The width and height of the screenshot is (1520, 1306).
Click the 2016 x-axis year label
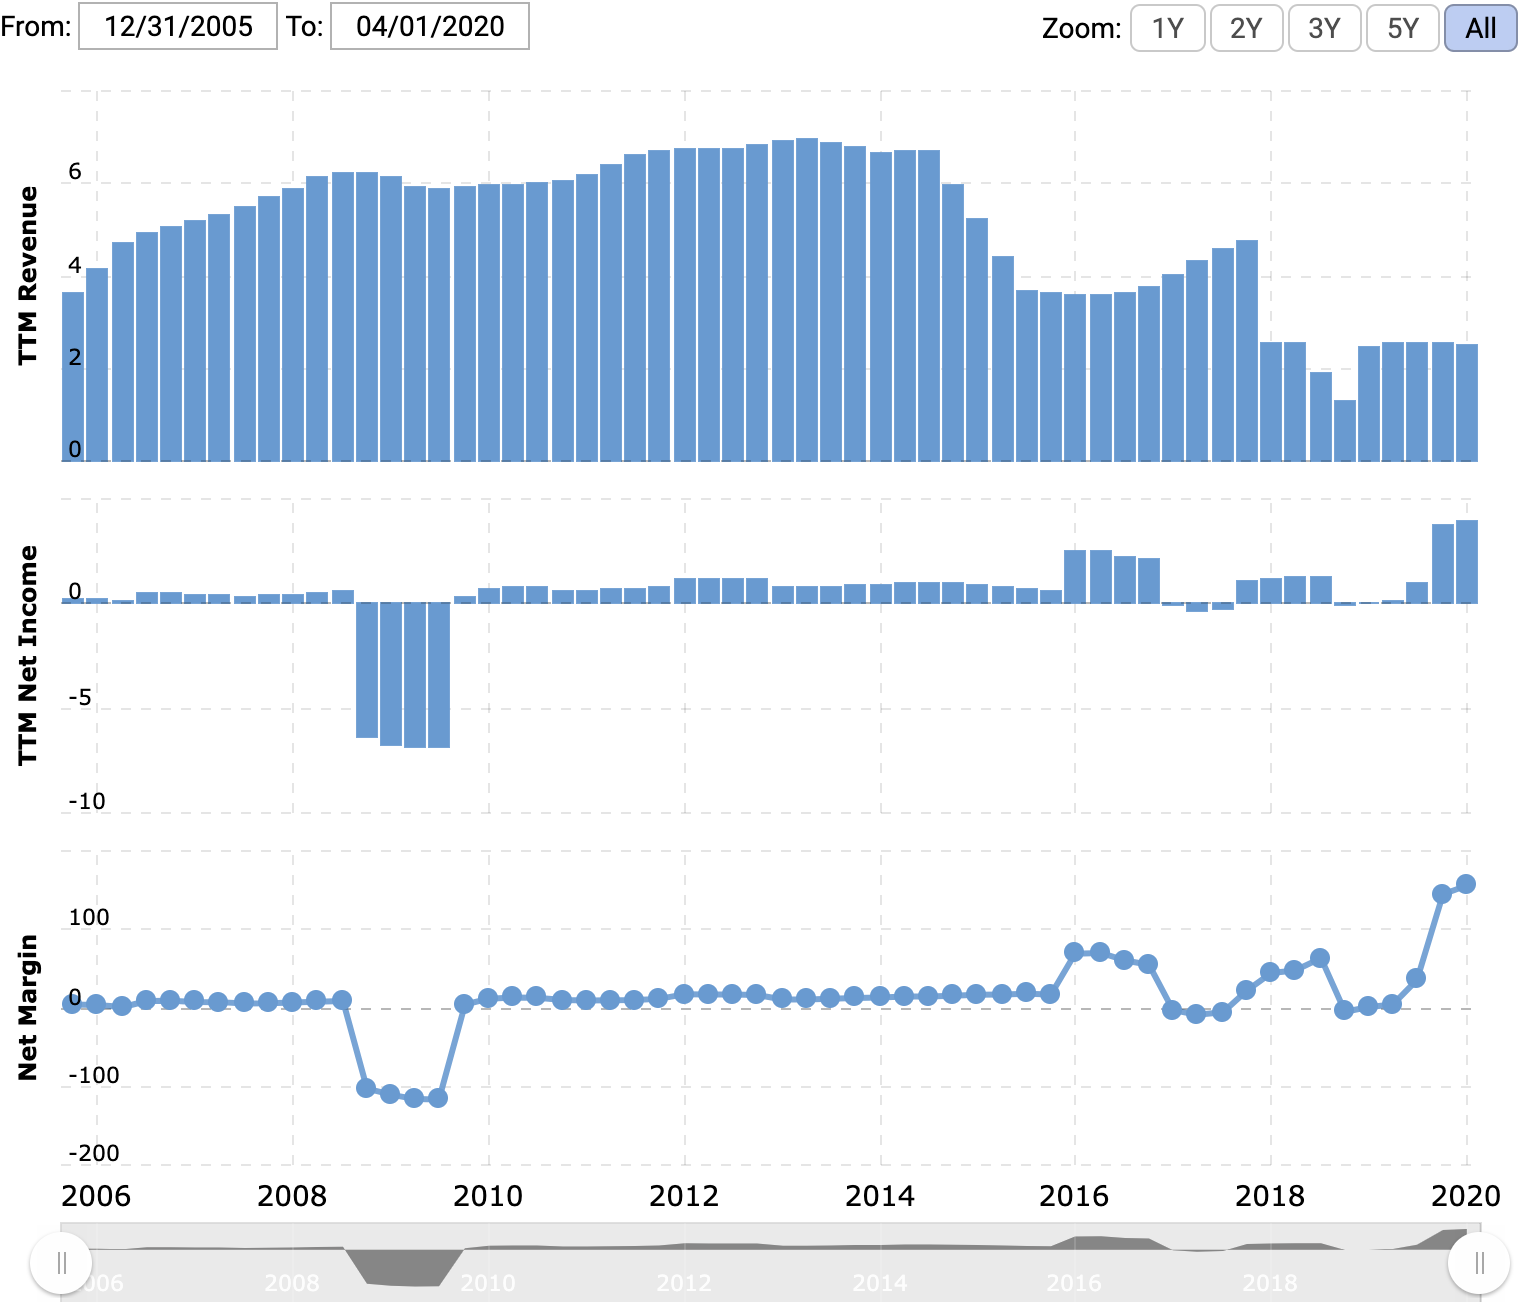pos(1074,1196)
